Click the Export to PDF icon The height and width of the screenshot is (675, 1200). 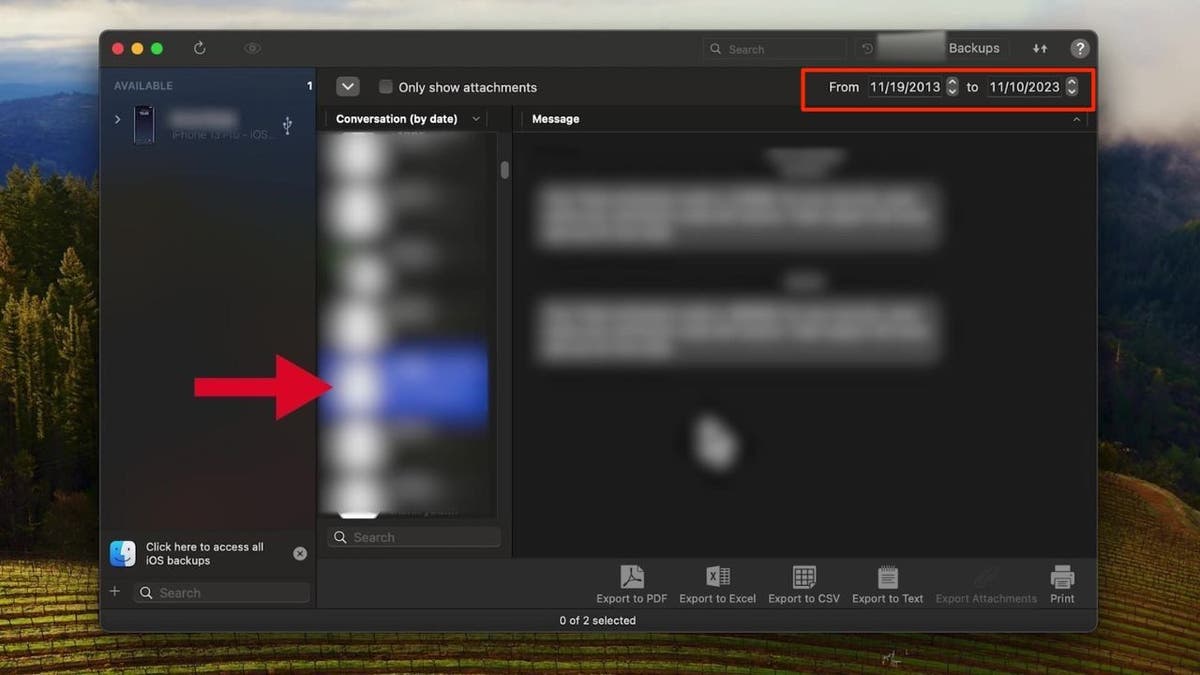coord(631,577)
